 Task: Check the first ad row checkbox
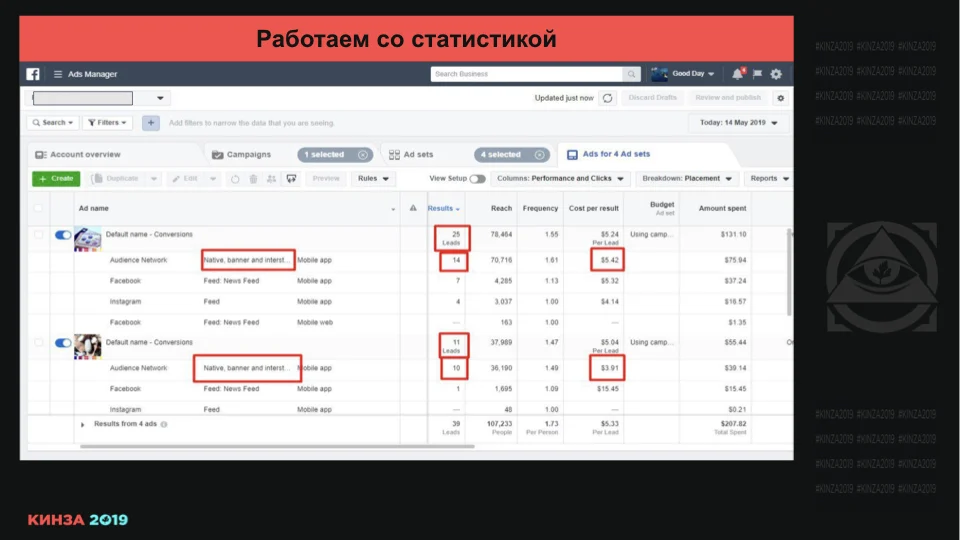pos(39,234)
